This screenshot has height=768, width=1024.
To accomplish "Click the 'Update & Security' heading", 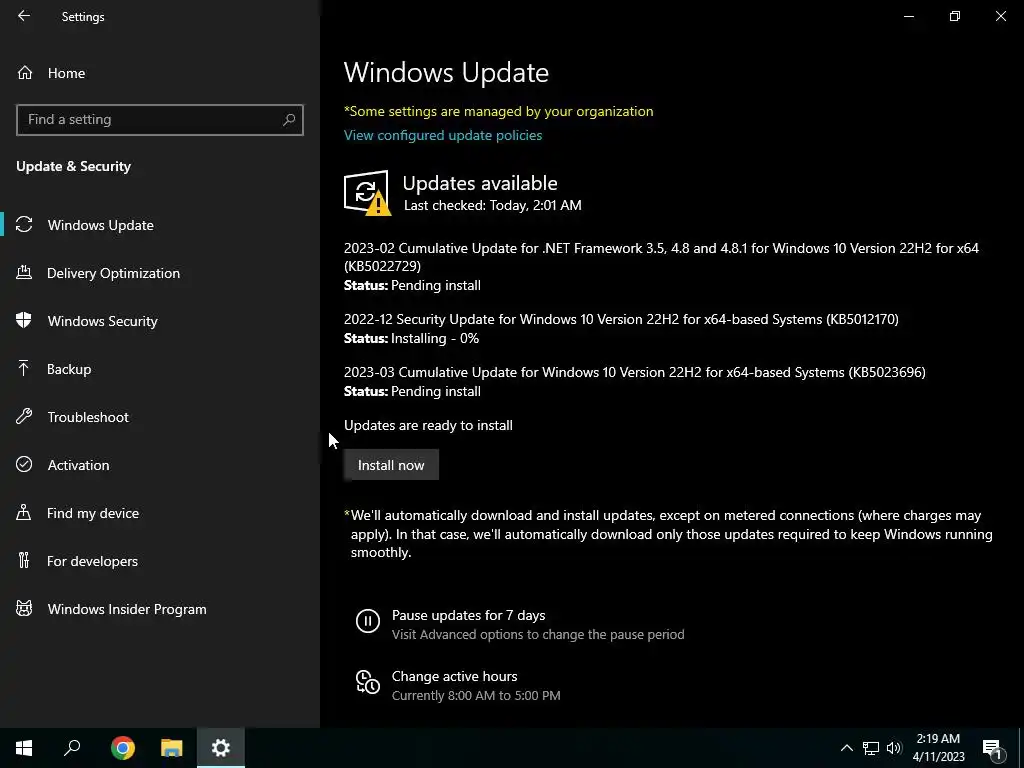I will pos(74,167).
